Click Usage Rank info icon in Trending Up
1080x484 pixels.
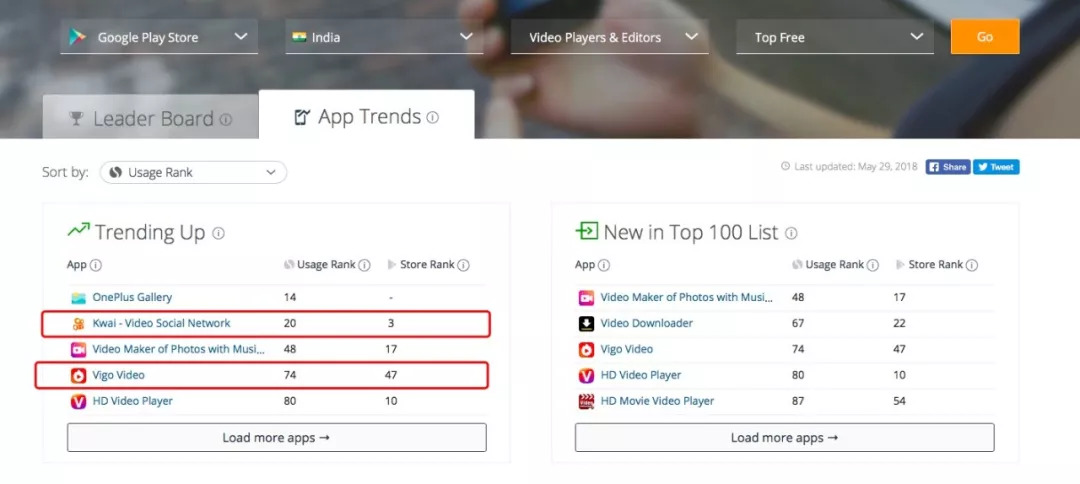click(x=364, y=265)
